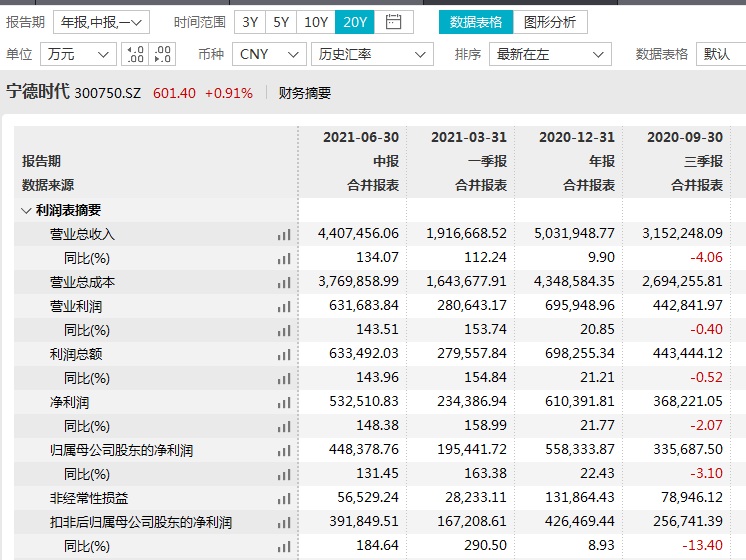
Task: Select 20Y time range
Action: coord(355,22)
